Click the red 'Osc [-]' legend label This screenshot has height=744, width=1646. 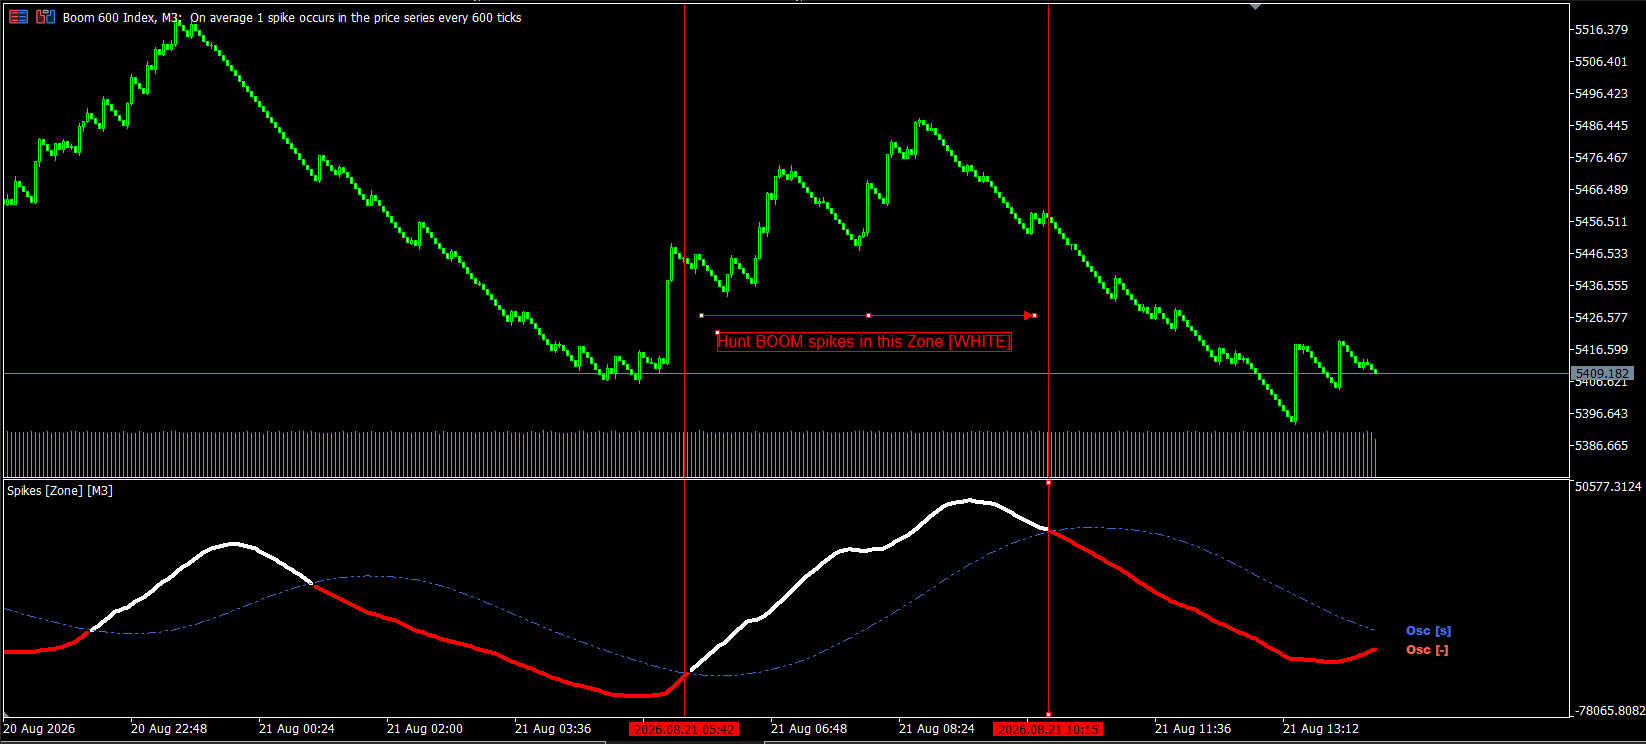1427,650
